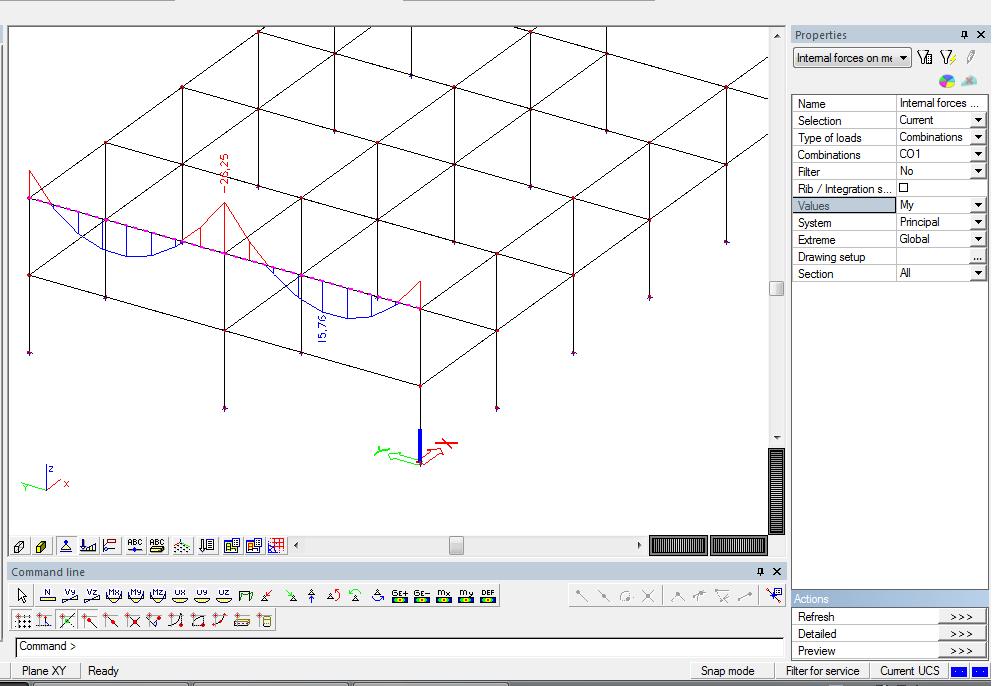Select the arrow pointer tool in command toolbar
The height and width of the screenshot is (686, 996).
(23, 596)
